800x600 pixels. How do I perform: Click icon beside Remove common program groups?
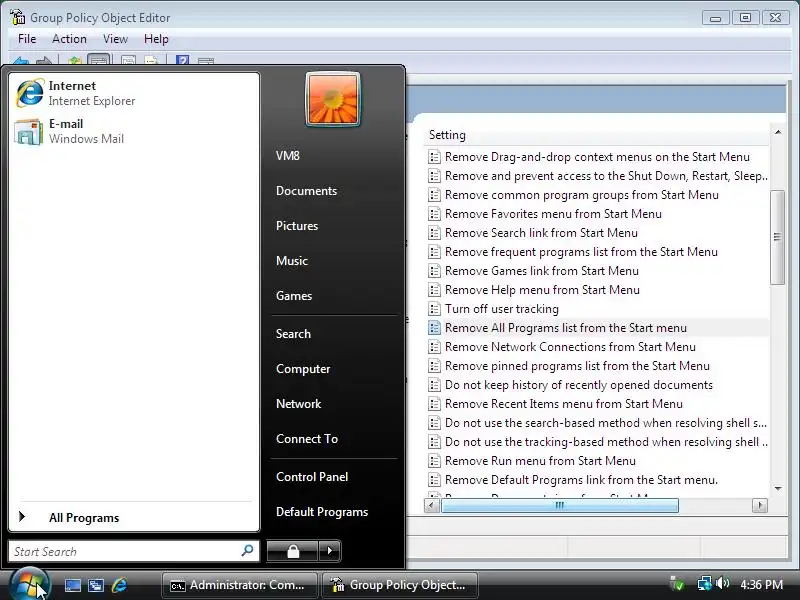[434, 195]
